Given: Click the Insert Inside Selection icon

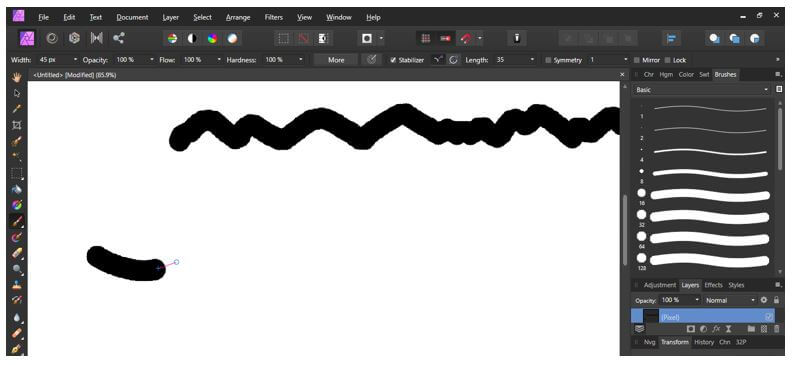Looking at the screenshot, I should 755,38.
